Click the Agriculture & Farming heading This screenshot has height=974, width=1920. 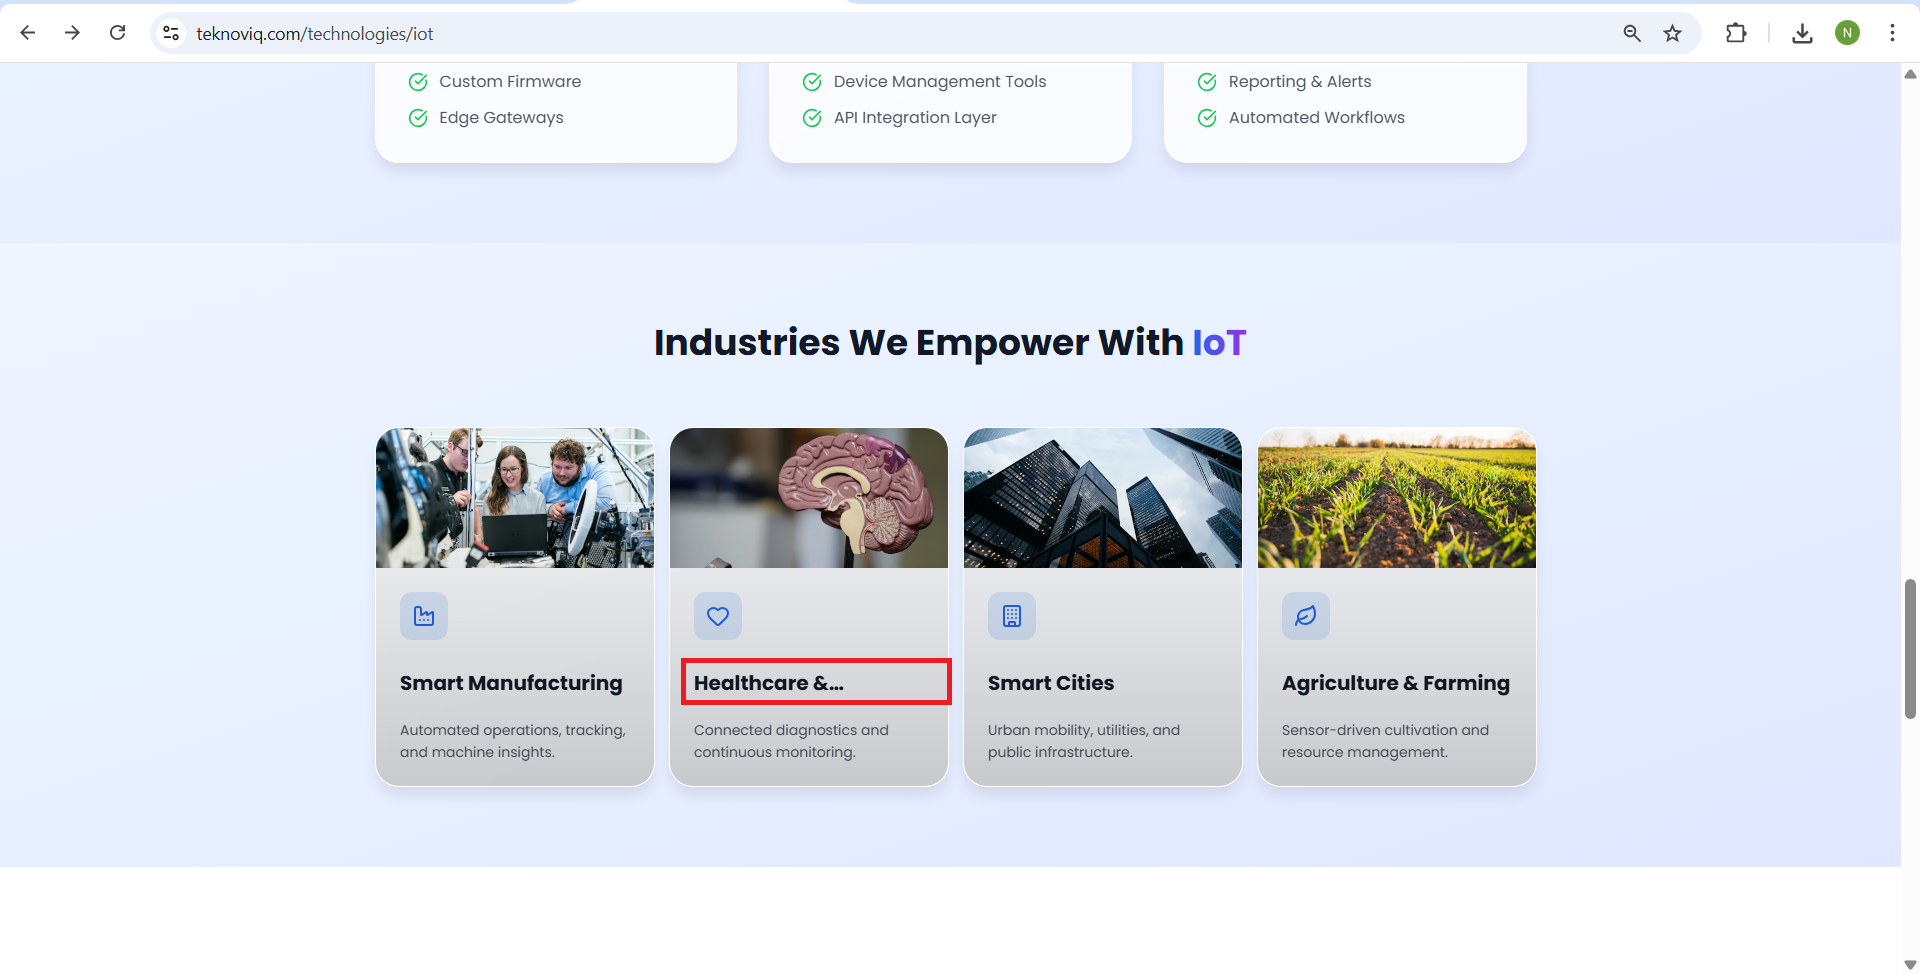pos(1396,683)
